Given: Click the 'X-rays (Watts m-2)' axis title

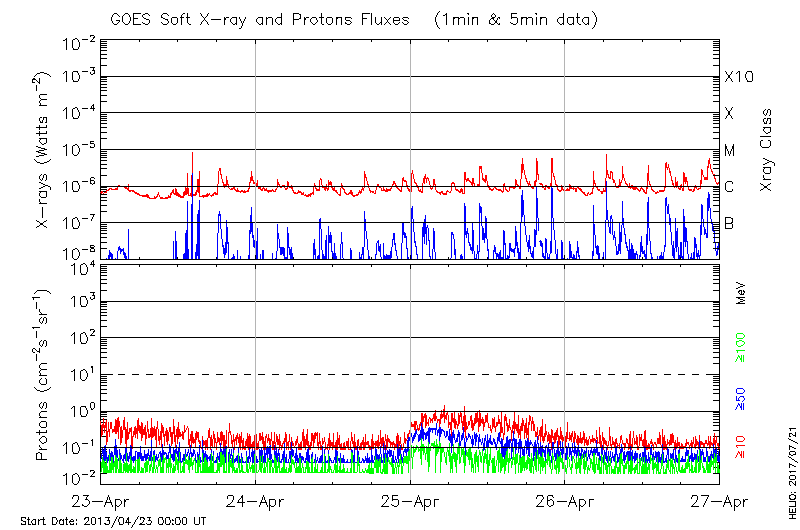Looking at the screenshot, I should pos(43,150).
